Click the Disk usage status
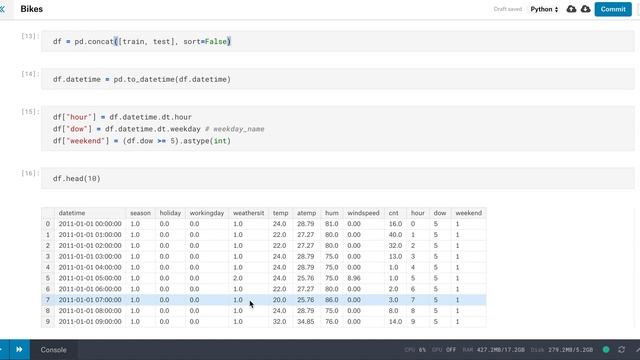640x360 pixels. pos(562,350)
